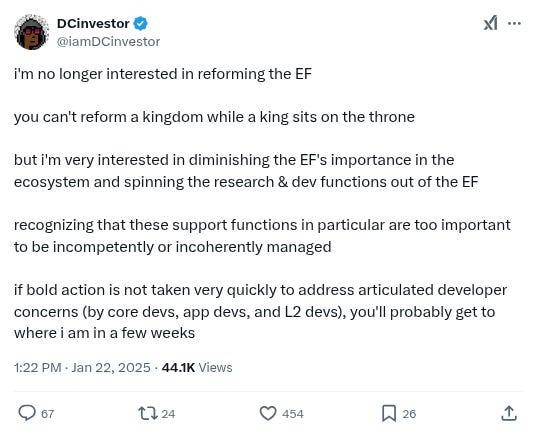Click the Grok xI icon
The width and height of the screenshot is (534, 434).
coord(490,24)
